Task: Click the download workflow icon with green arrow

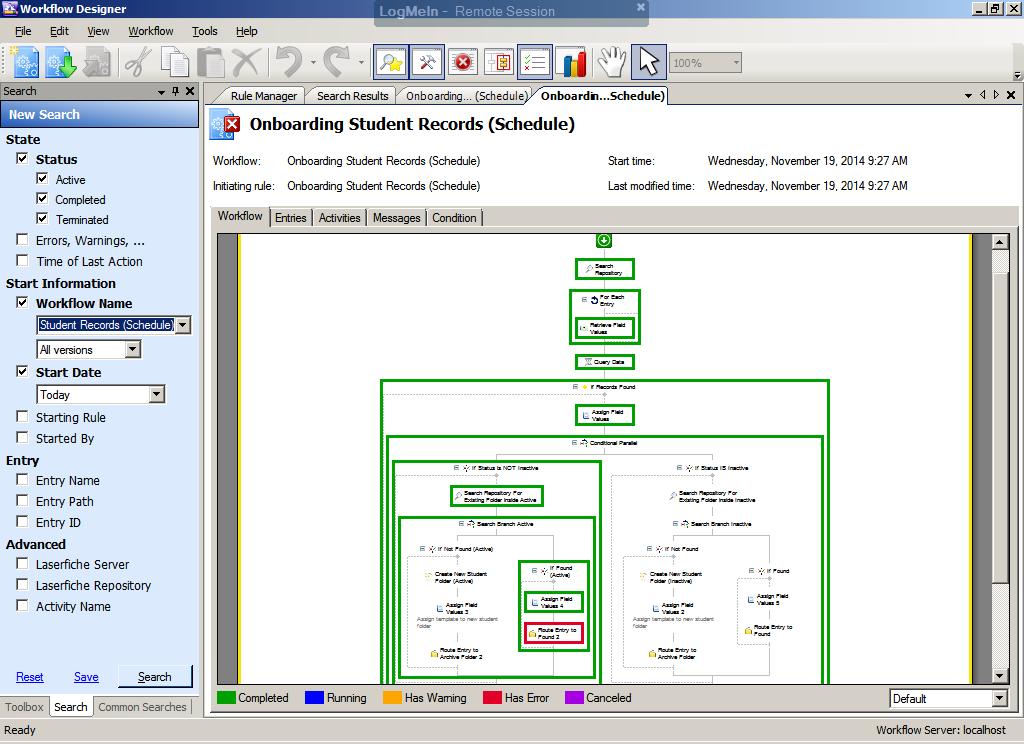Action: coord(60,62)
